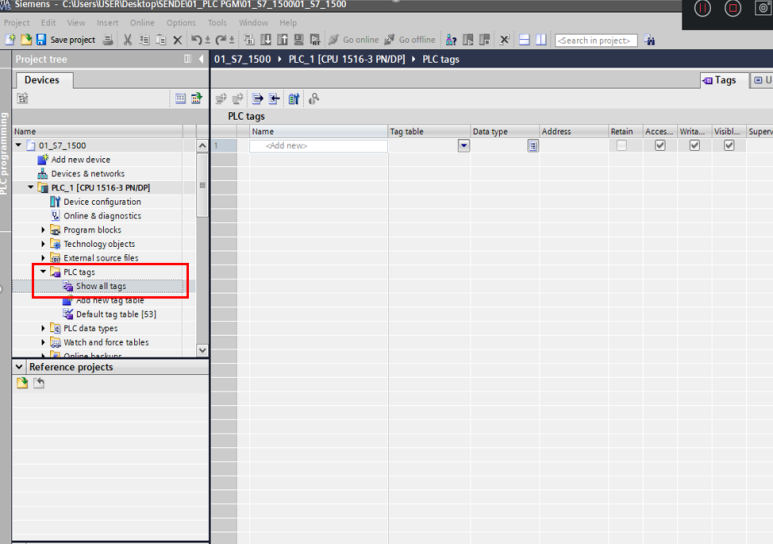The height and width of the screenshot is (544, 773).
Task: Click the Open project icon
Action: [26, 39]
